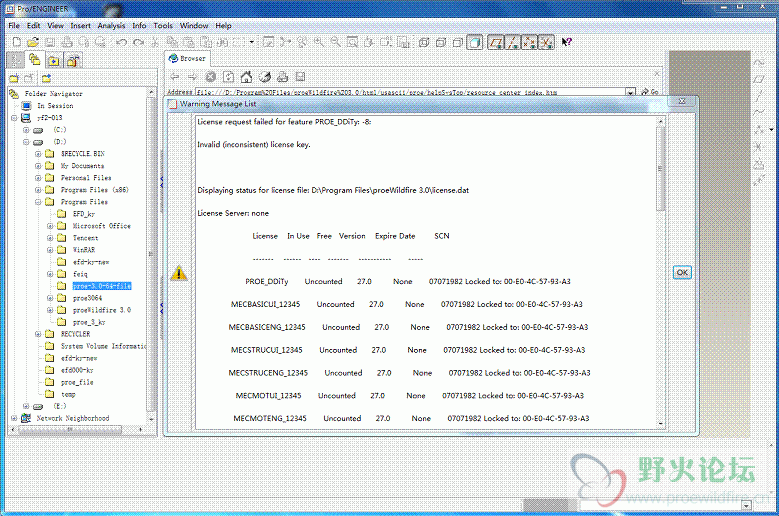Click the browser Refresh icon
Image resolution: width=779 pixels, height=516 pixels.
(229, 77)
